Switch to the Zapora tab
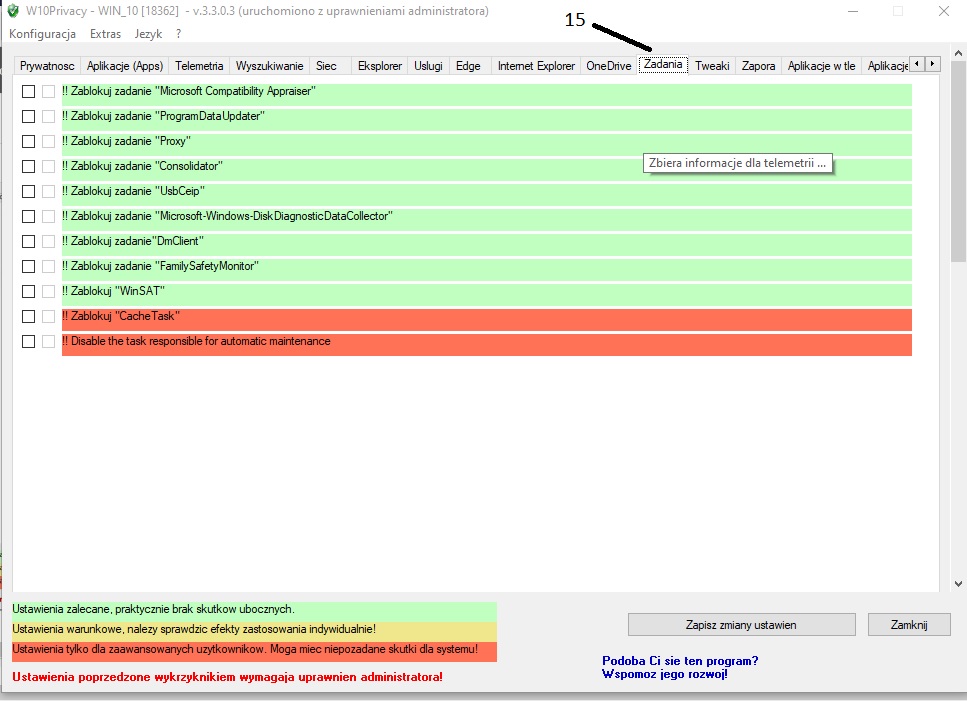 coord(759,66)
